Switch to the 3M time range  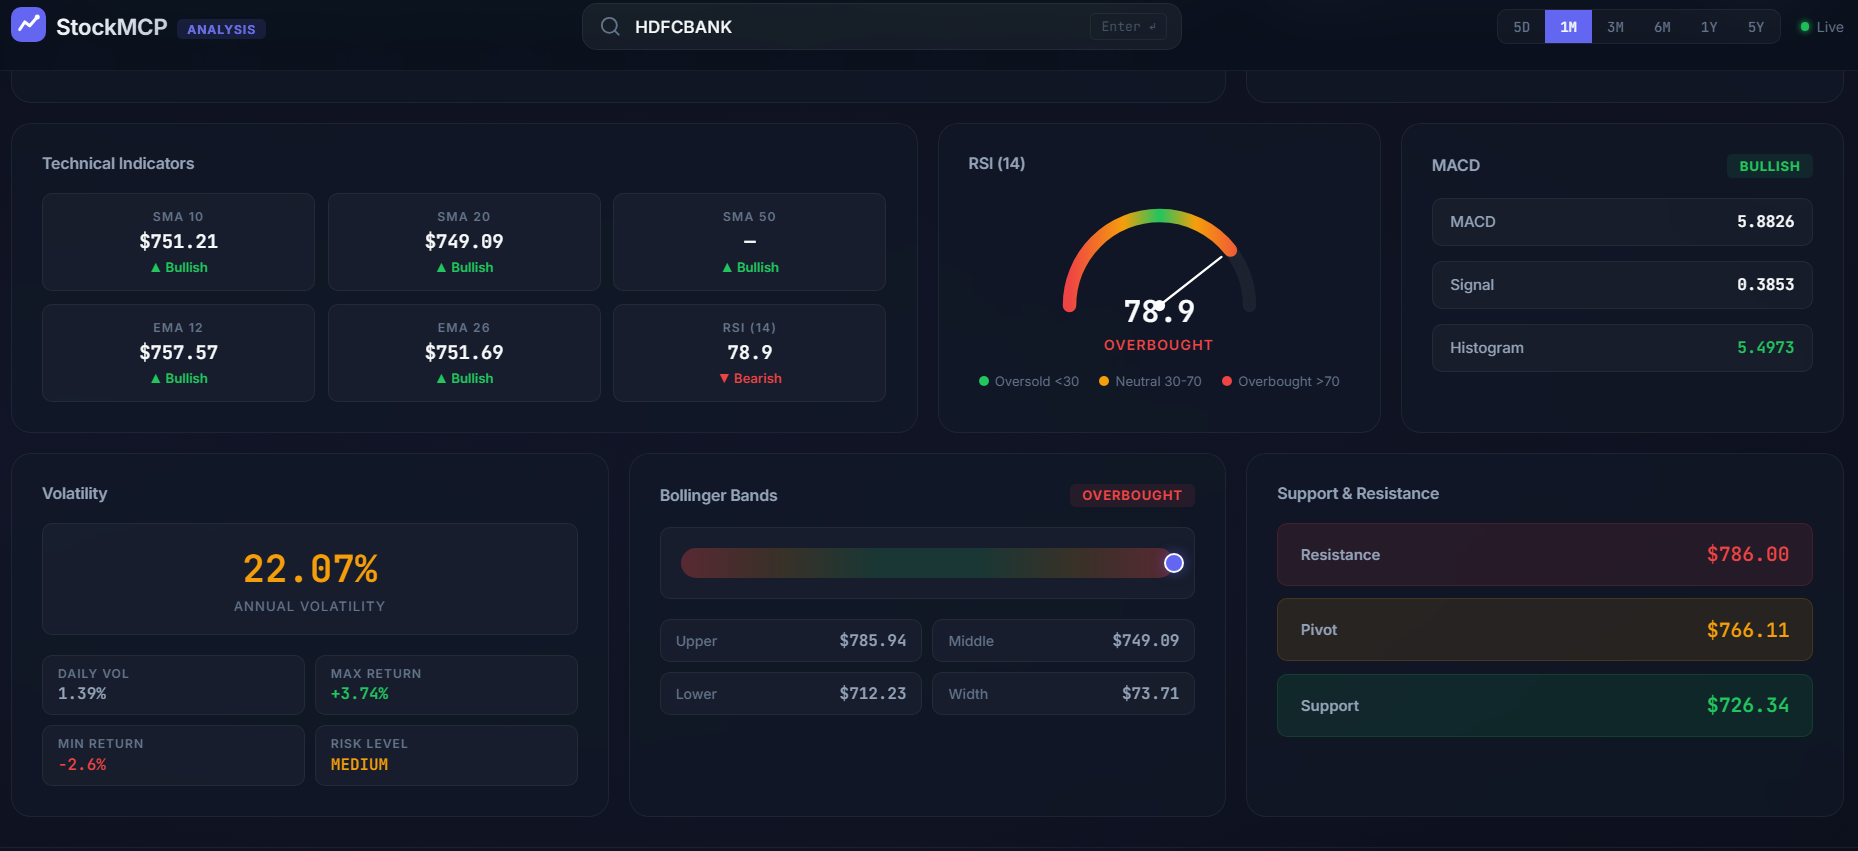pyautogui.click(x=1615, y=27)
